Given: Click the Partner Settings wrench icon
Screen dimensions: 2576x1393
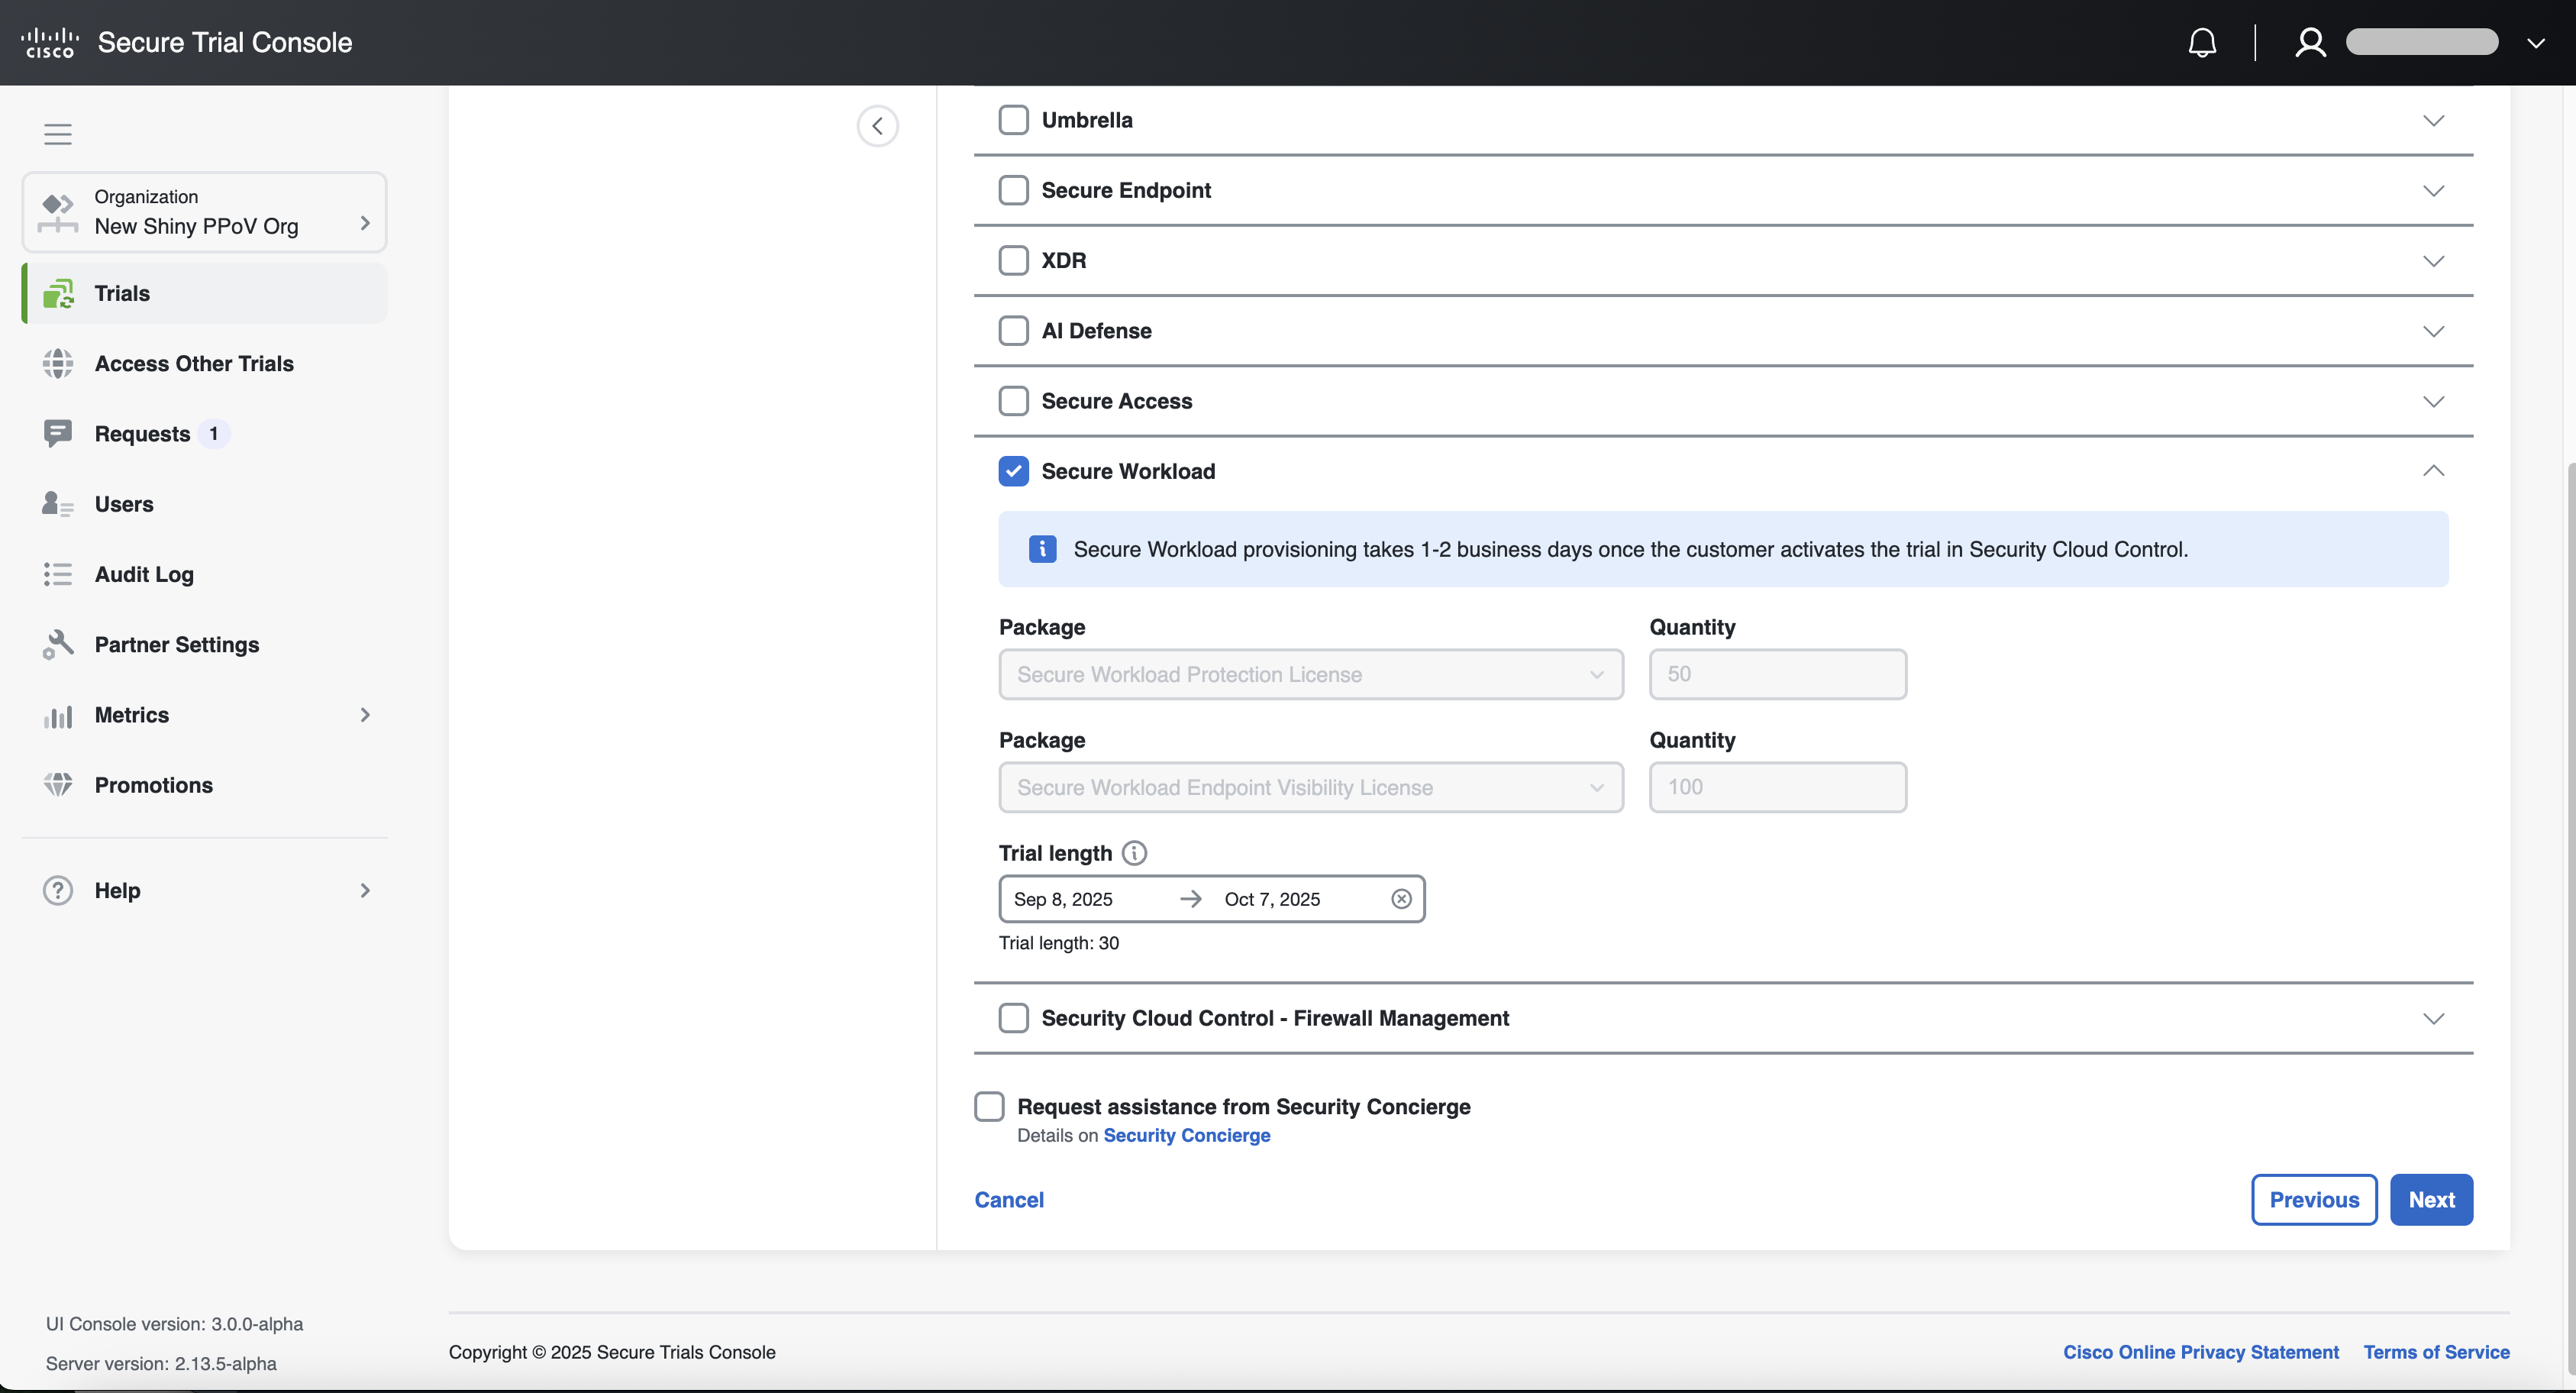Looking at the screenshot, I should point(58,644).
